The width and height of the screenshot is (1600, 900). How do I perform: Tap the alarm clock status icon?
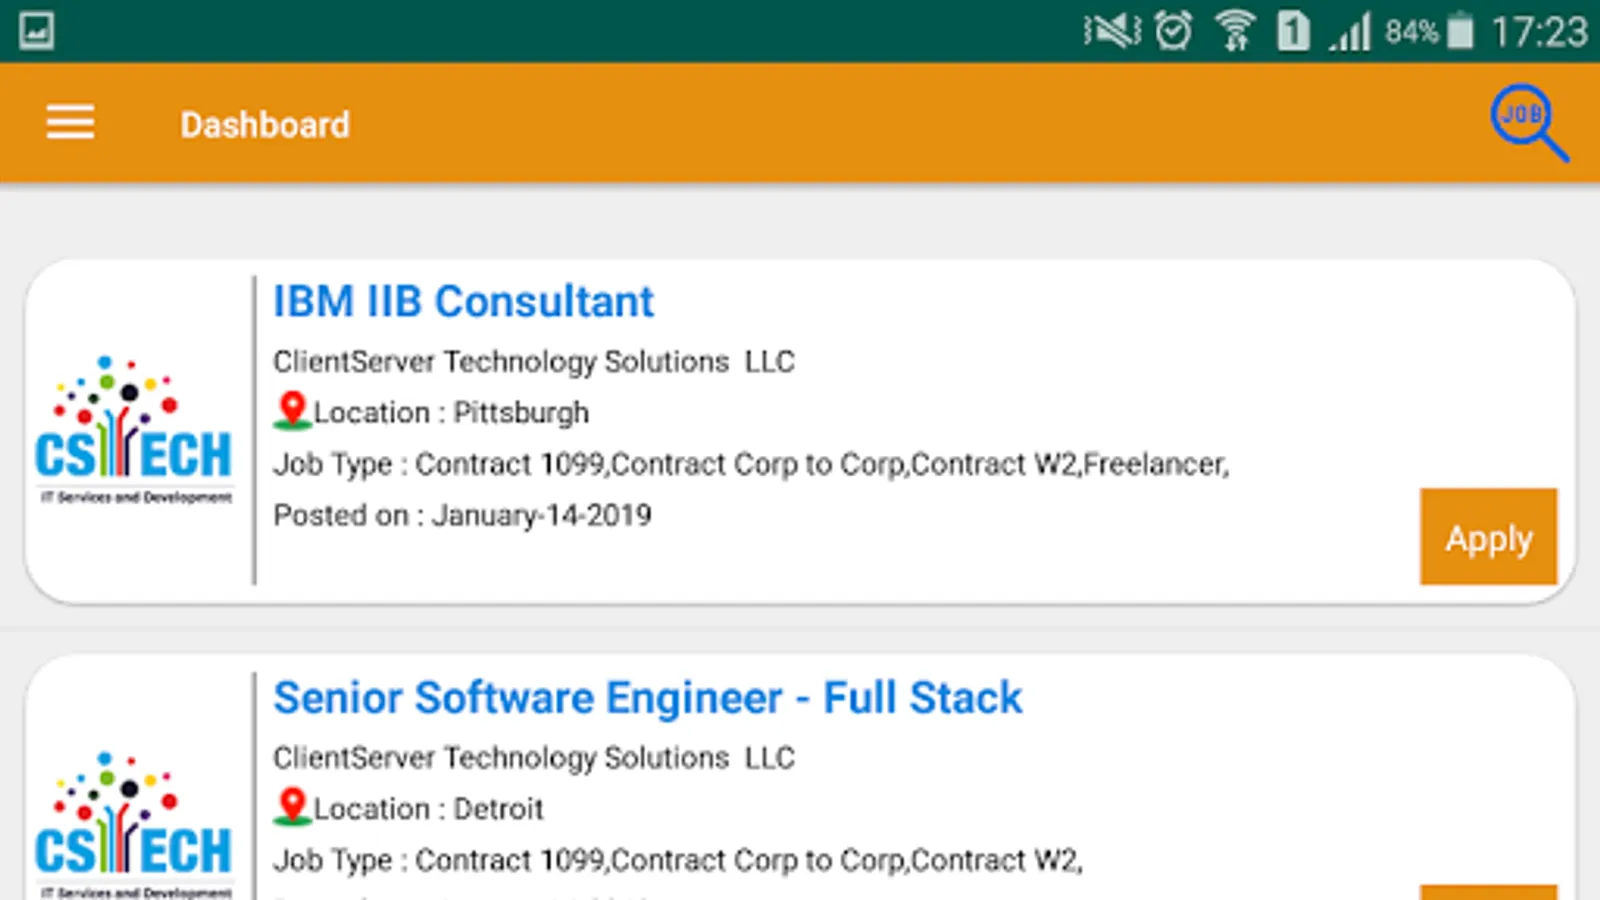pos(1174,30)
